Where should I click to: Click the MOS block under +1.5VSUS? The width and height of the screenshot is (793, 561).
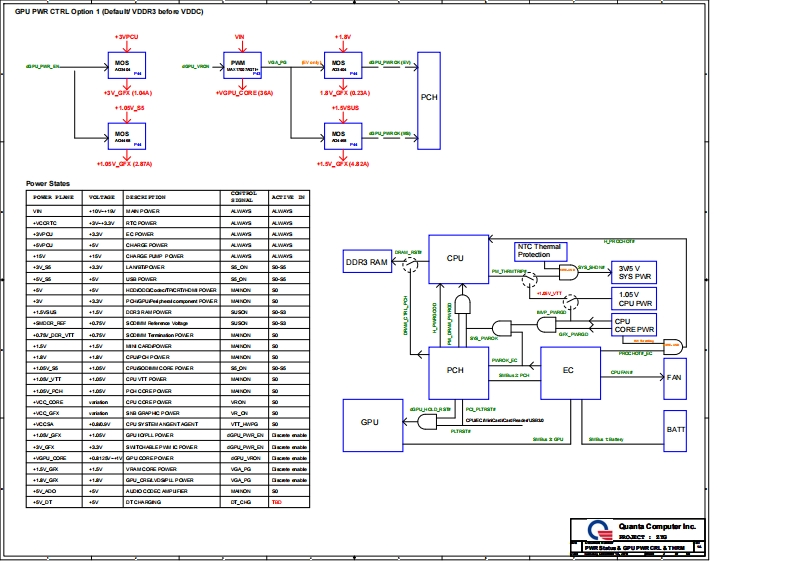click(x=341, y=136)
